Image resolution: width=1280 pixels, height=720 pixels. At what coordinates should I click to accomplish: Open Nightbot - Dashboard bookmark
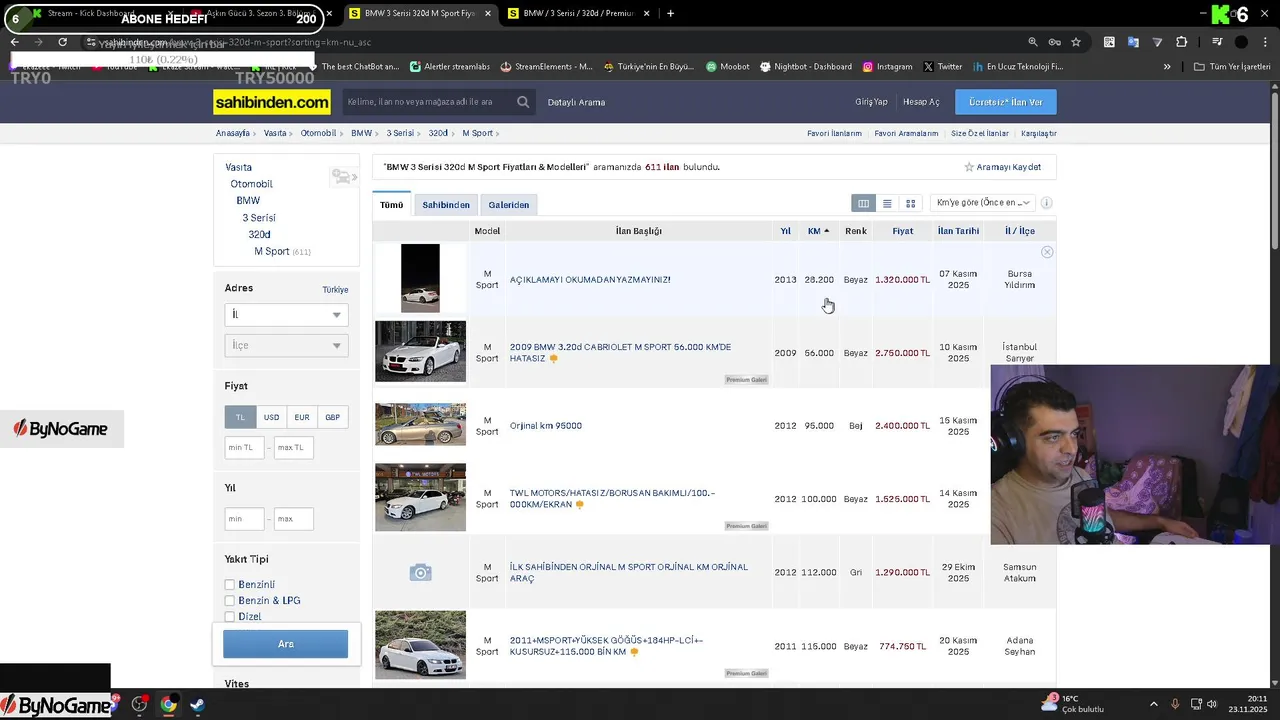tap(805, 67)
